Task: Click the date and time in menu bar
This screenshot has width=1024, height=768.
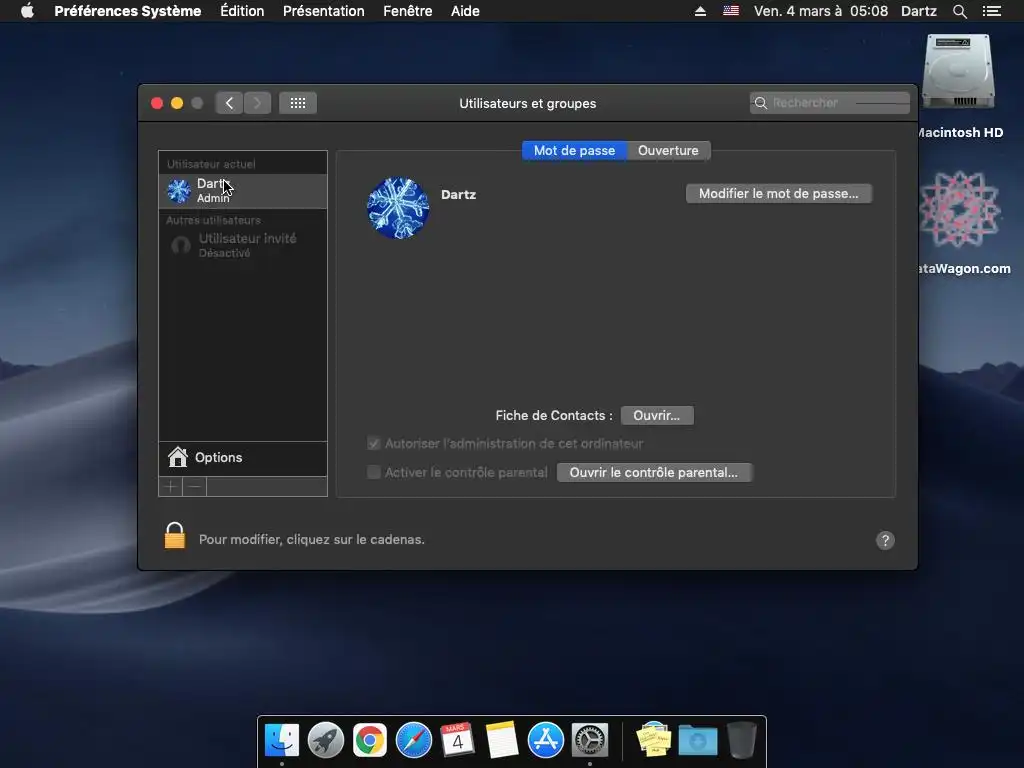Action: click(821, 11)
